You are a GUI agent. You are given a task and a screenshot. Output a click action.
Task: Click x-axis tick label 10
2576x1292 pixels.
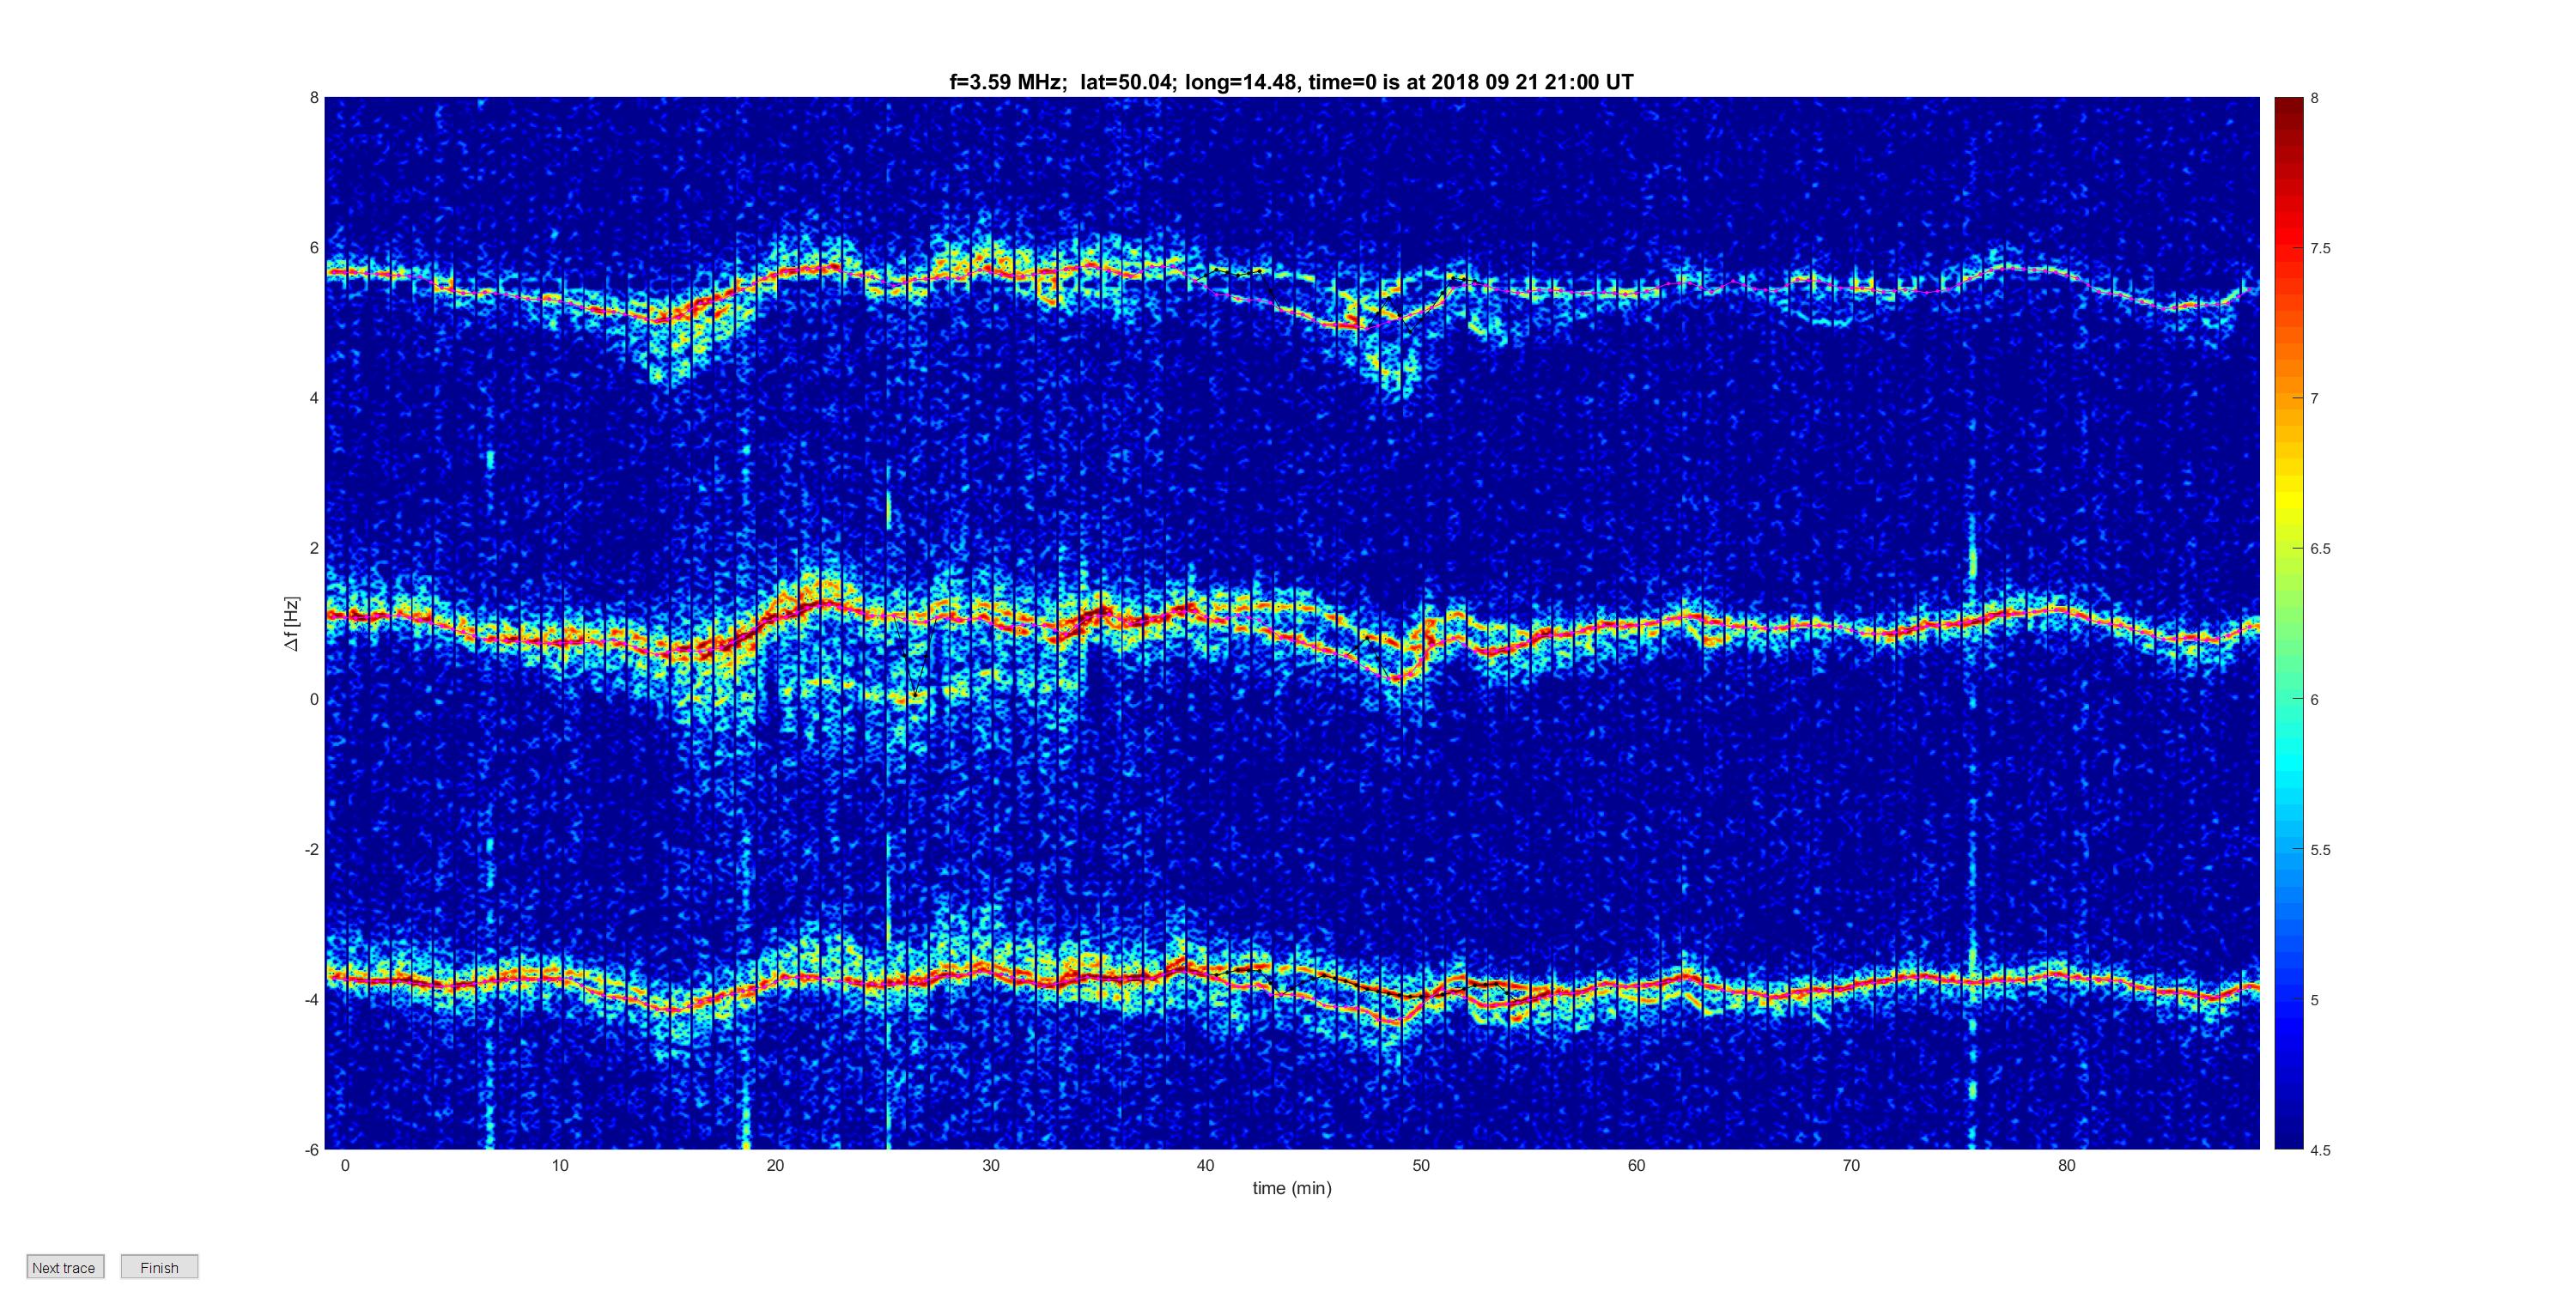pos(560,1165)
